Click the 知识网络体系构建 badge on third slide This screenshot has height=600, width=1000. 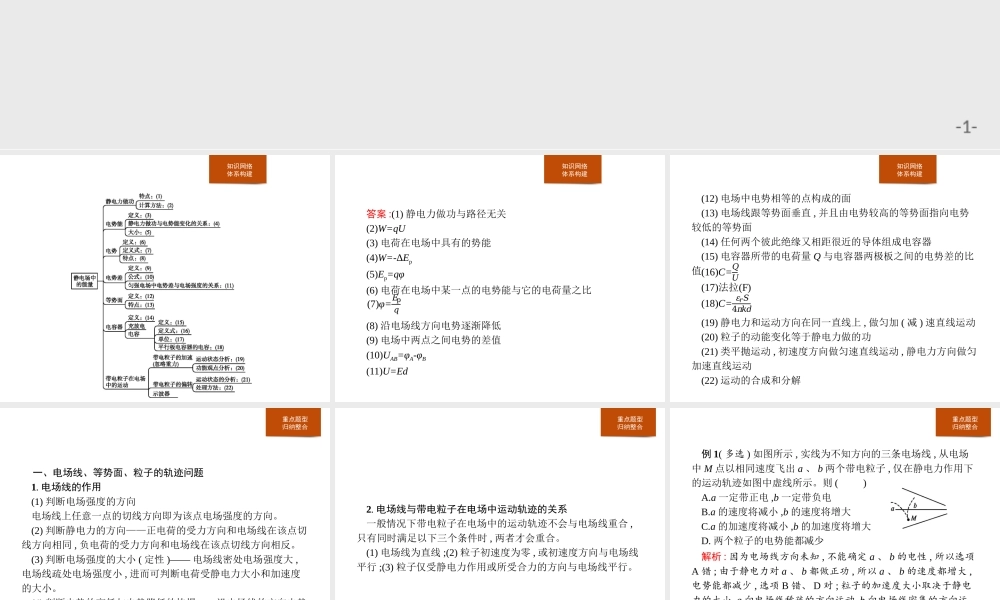909,169
